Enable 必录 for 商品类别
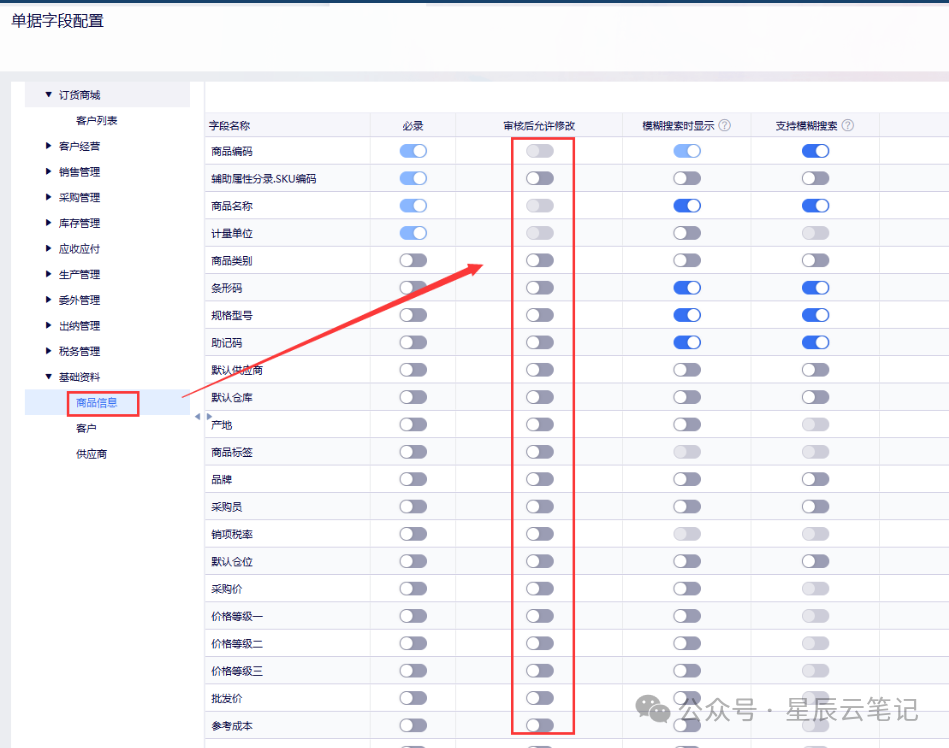The image size is (949, 748). [413, 260]
